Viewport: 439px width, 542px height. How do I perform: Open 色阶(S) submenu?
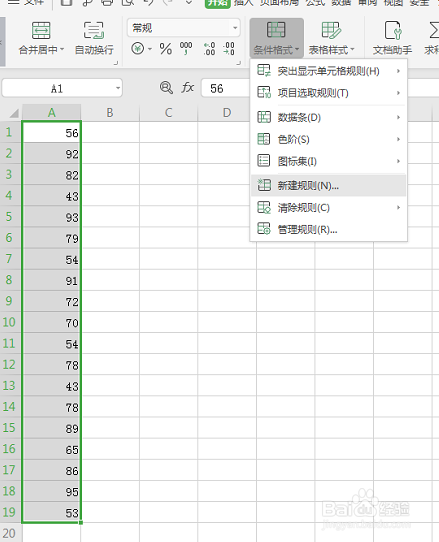328,139
